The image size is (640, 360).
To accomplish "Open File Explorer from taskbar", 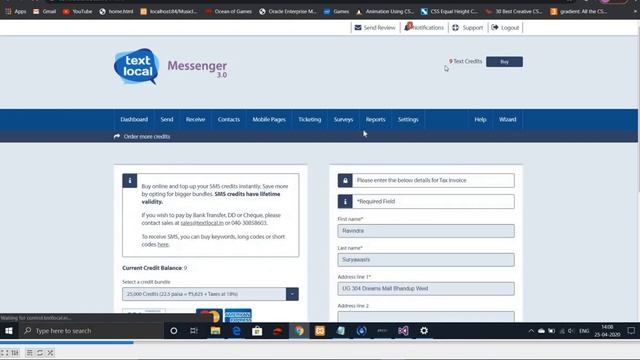I will [x=215, y=331].
